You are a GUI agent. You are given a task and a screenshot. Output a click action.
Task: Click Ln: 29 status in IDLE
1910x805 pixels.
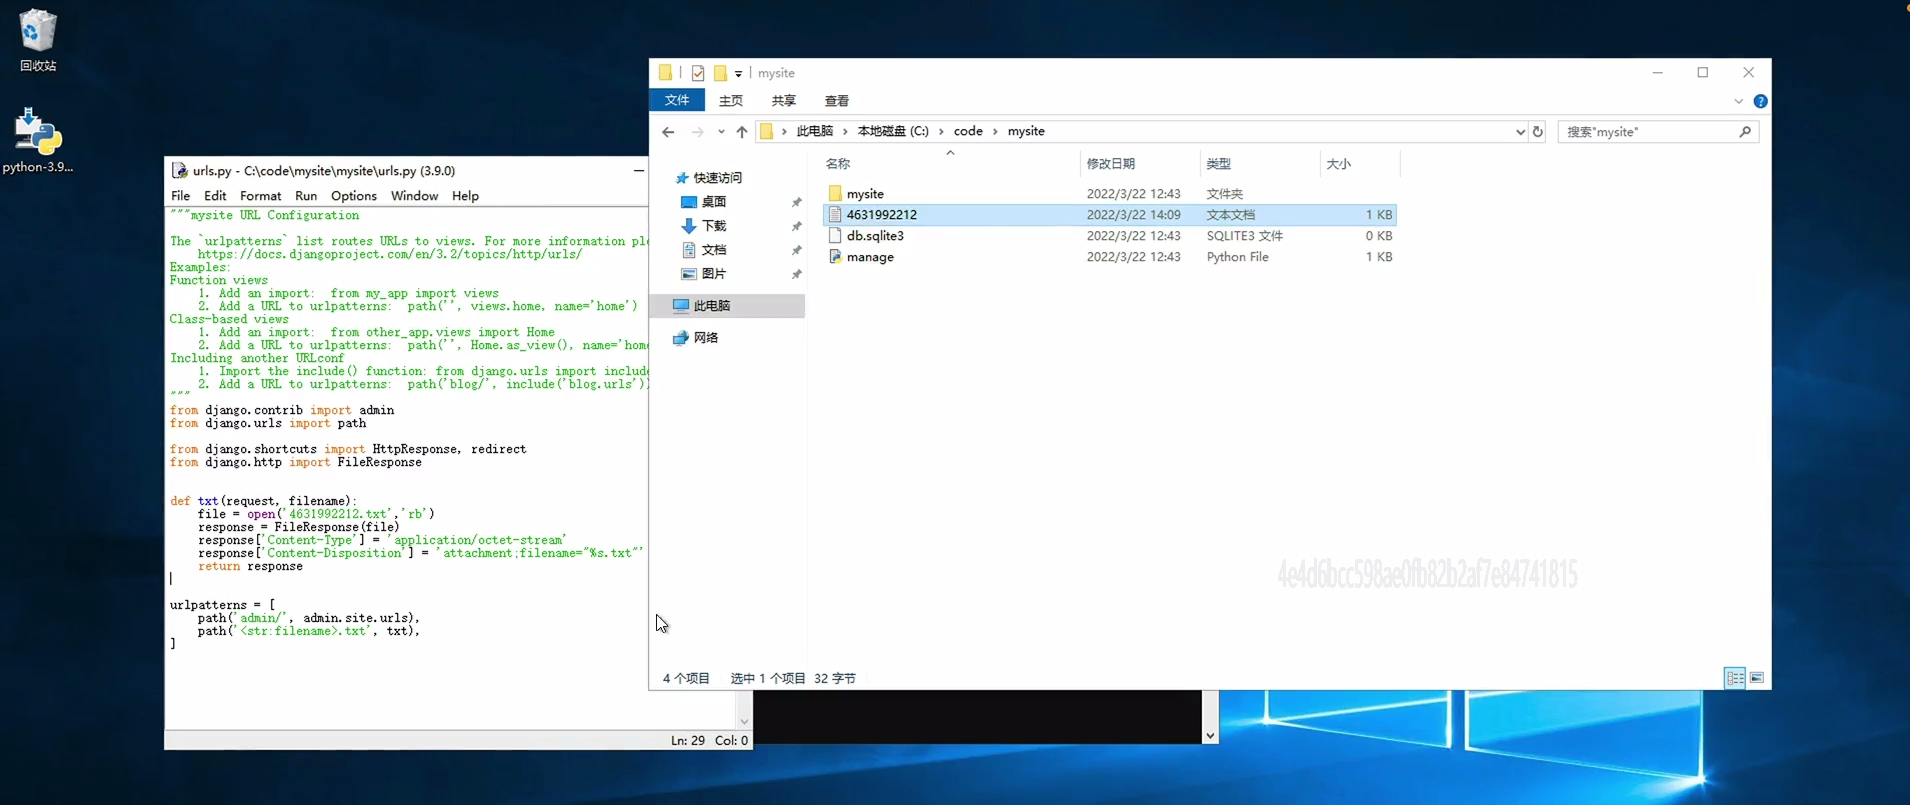687,741
